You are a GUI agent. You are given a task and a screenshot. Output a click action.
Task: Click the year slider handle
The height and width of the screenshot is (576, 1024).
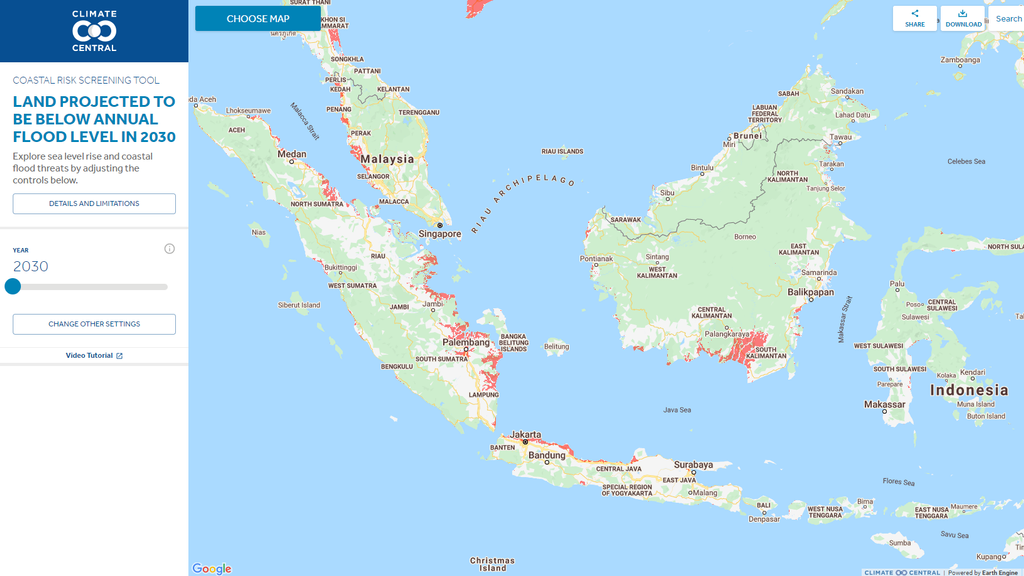[13, 286]
